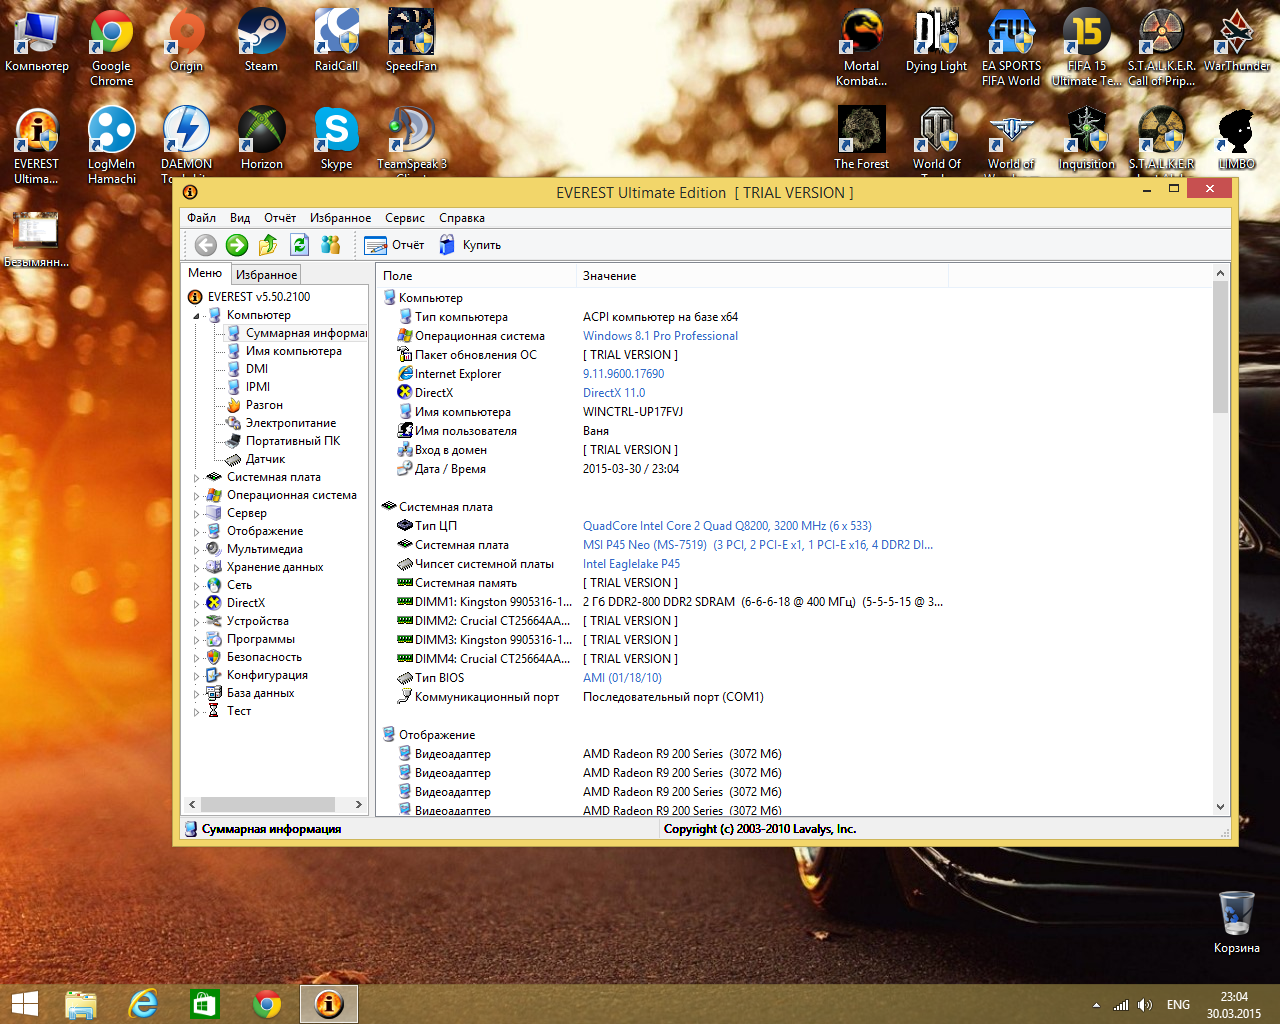This screenshot has width=1280, height=1024.
Task: Open the Steam desktop shortcut
Action: pos(261,41)
